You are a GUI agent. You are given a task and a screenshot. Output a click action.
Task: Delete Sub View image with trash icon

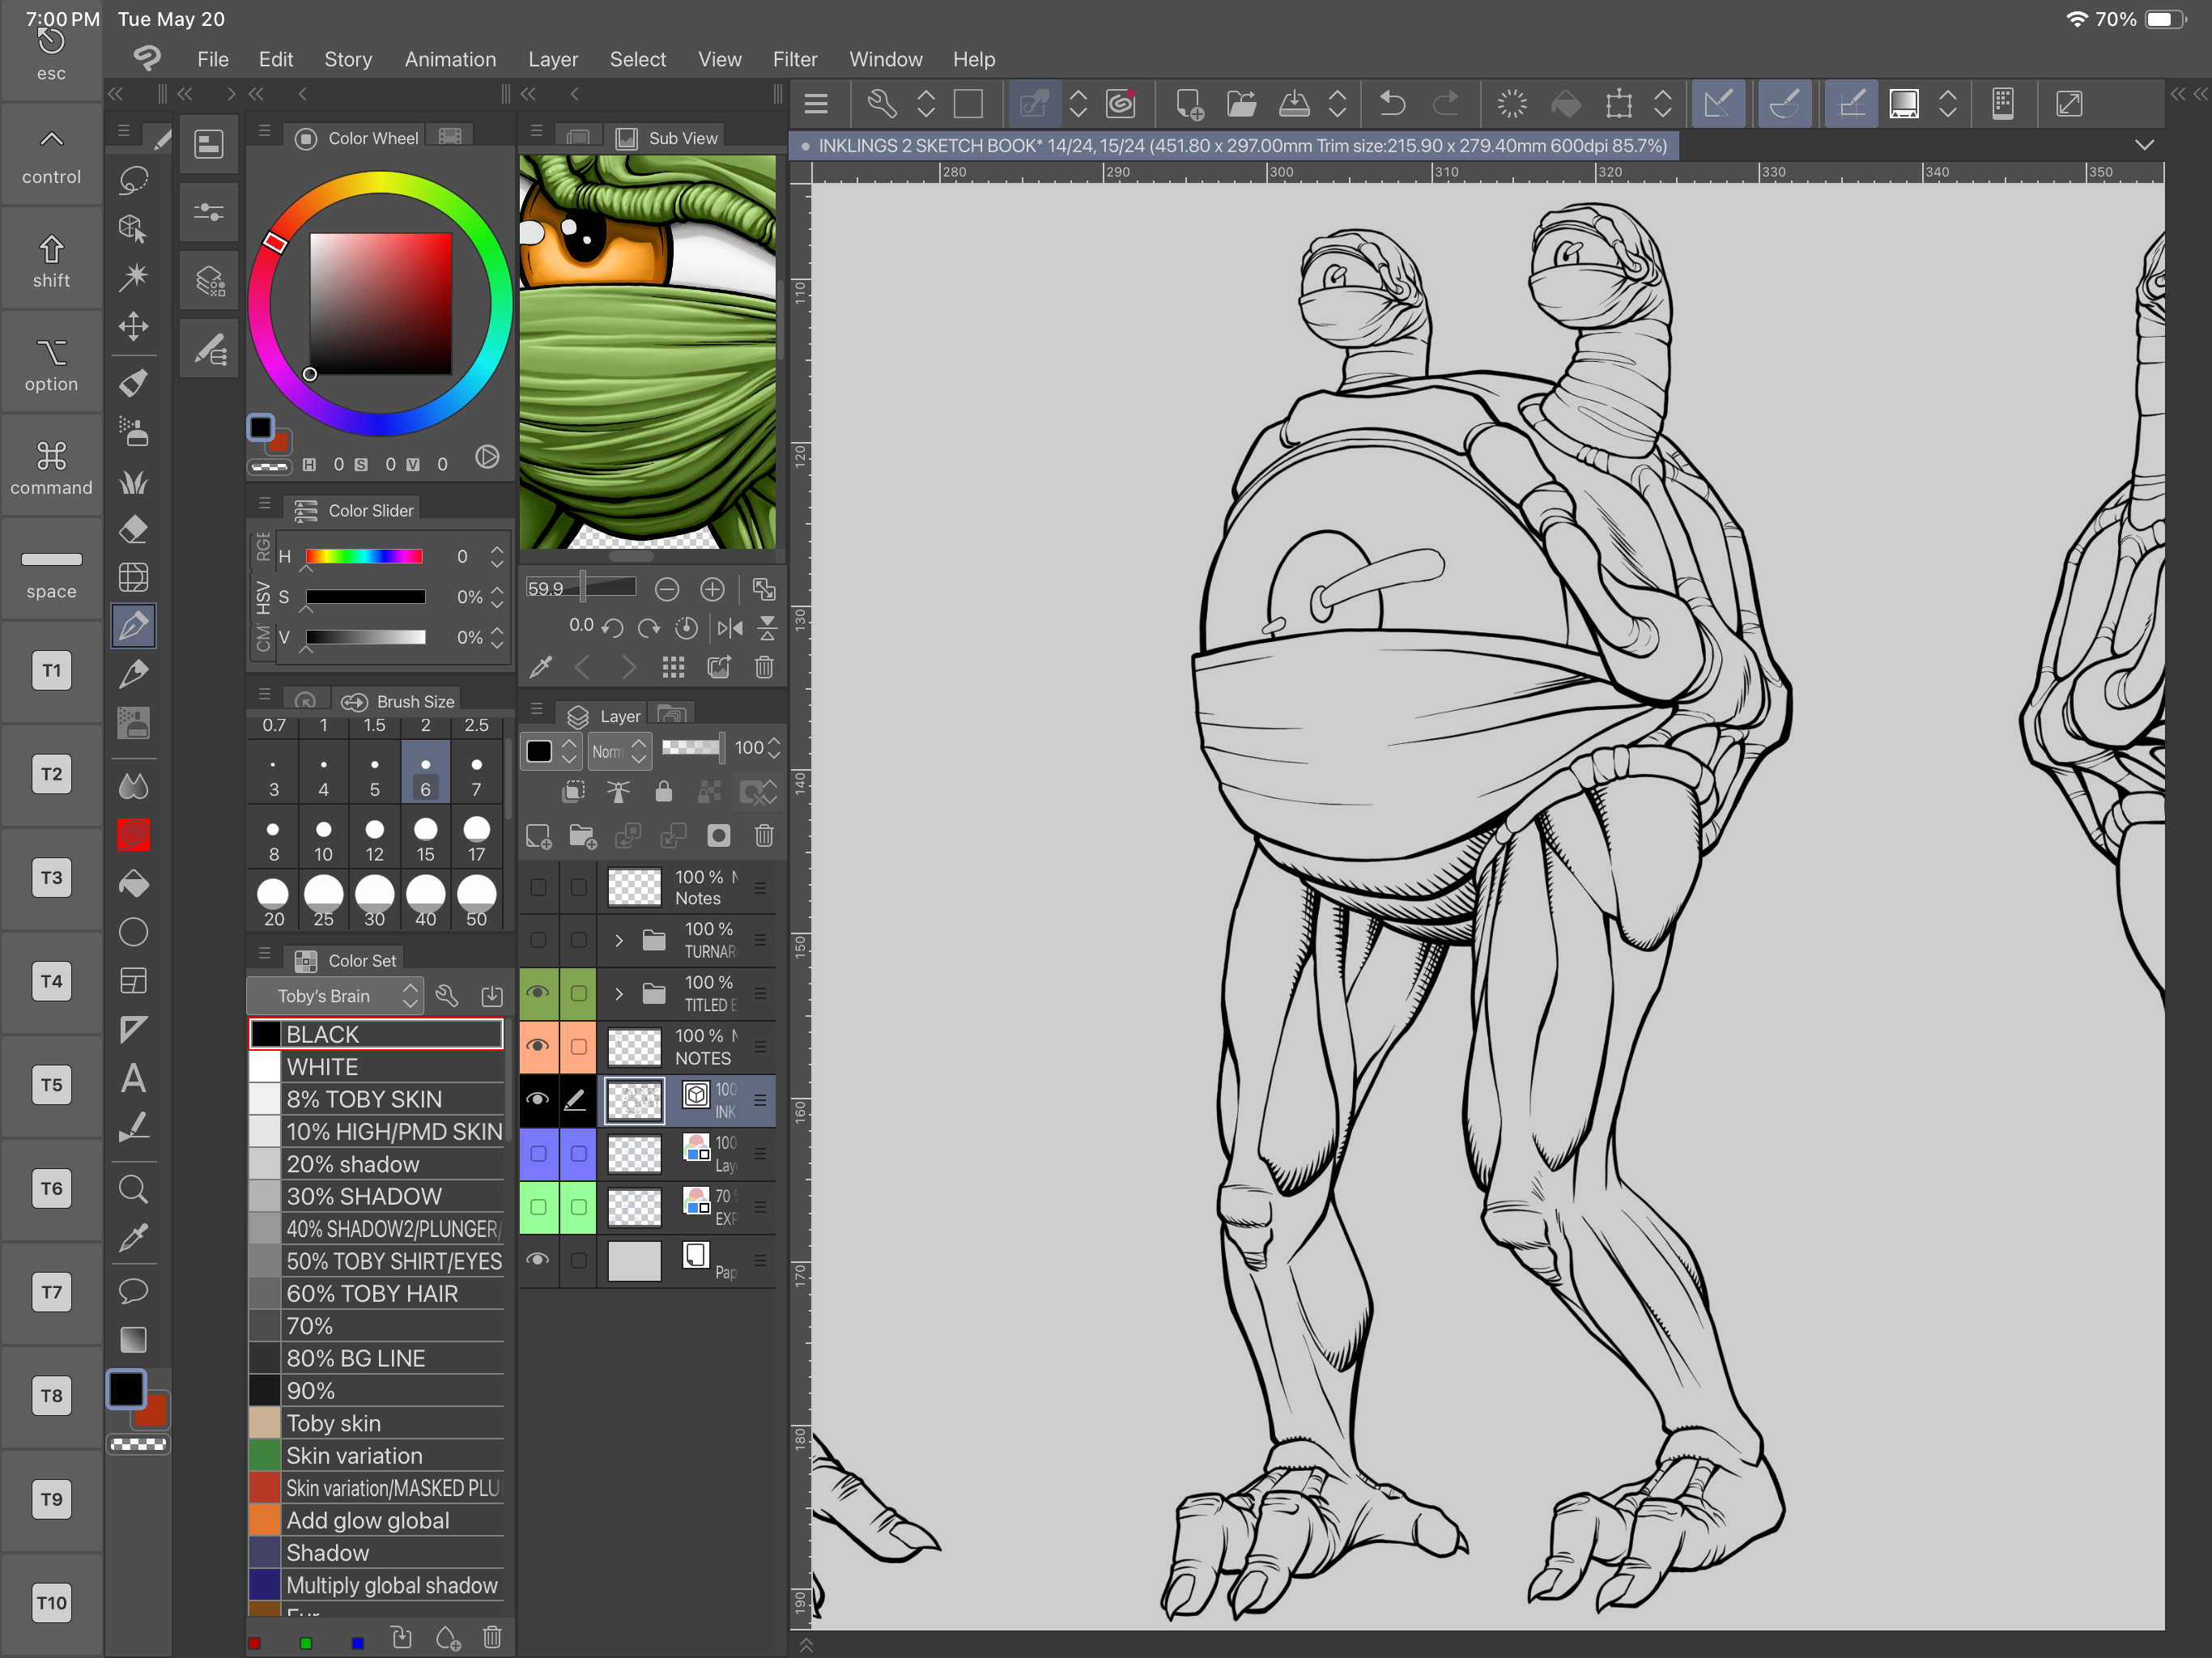(x=764, y=667)
